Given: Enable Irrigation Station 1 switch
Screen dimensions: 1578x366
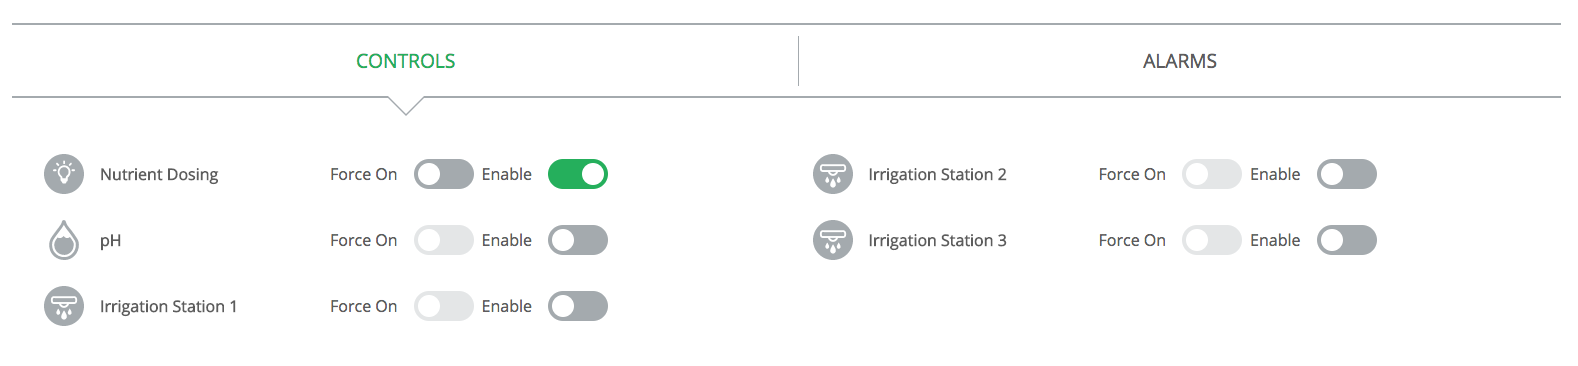Looking at the screenshot, I should click(578, 306).
